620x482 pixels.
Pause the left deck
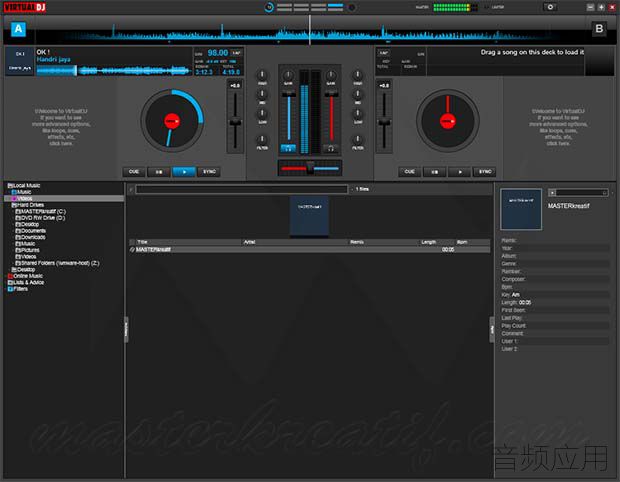click(x=159, y=172)
